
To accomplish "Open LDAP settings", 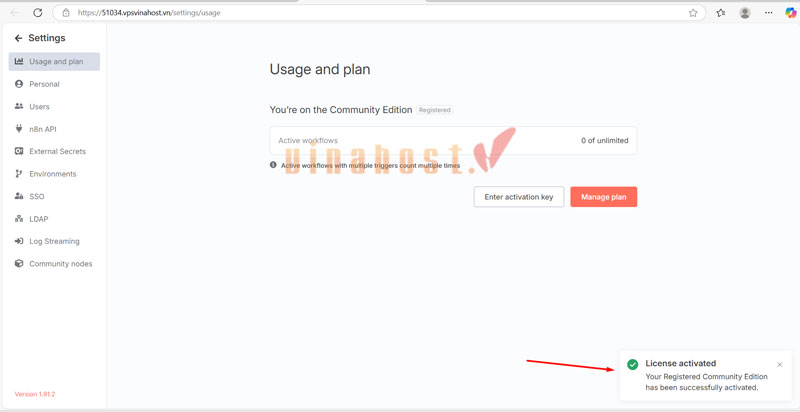I will [54, 219].
